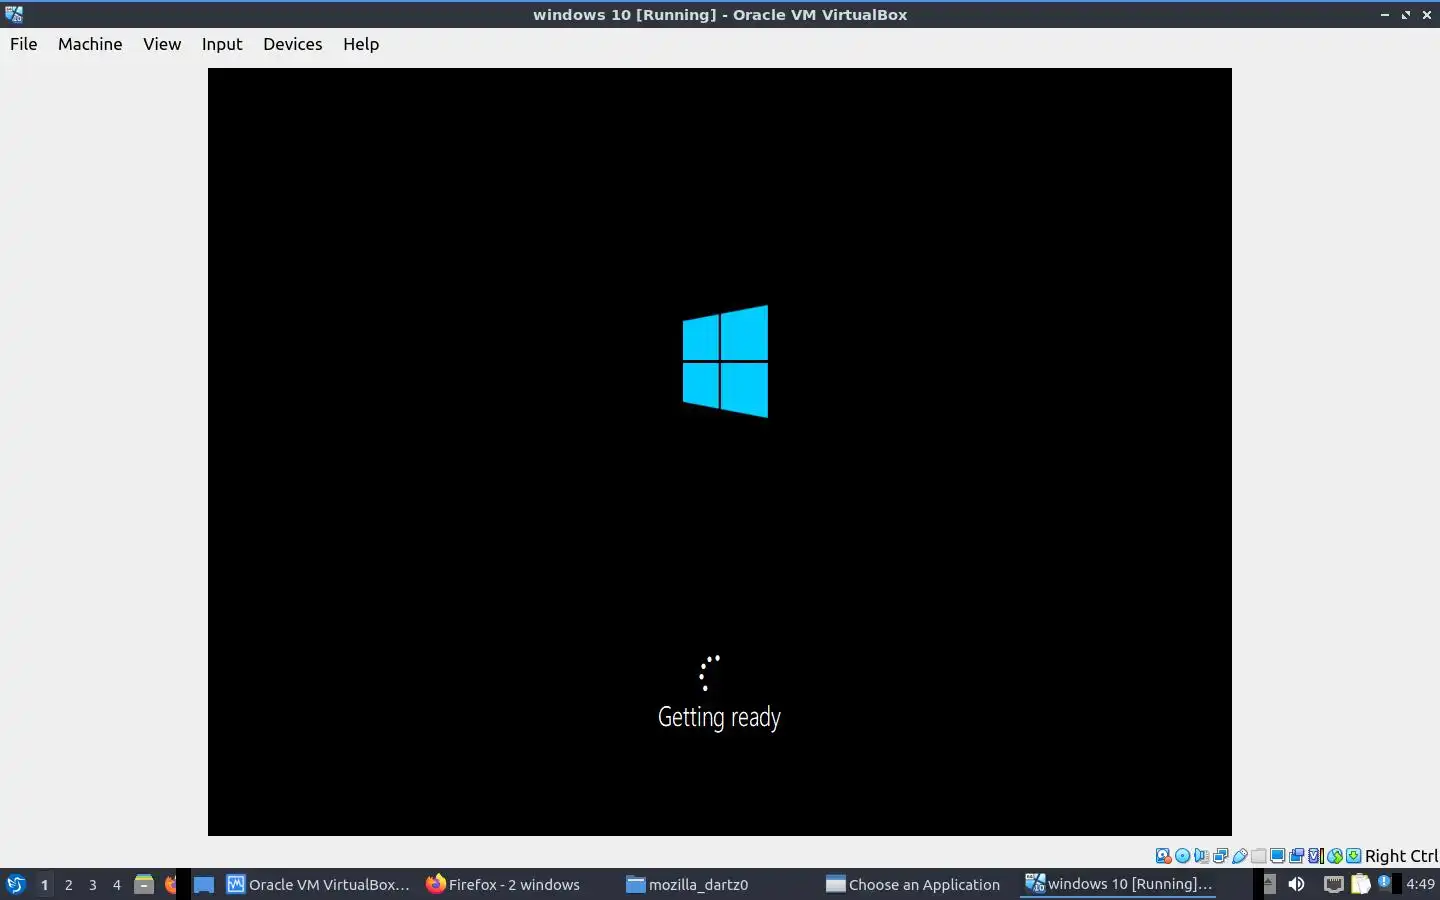Image resolution: width=1440 pixels, height=900 pixels.
Task: Open the Devices menu
Action: [292, 44]
